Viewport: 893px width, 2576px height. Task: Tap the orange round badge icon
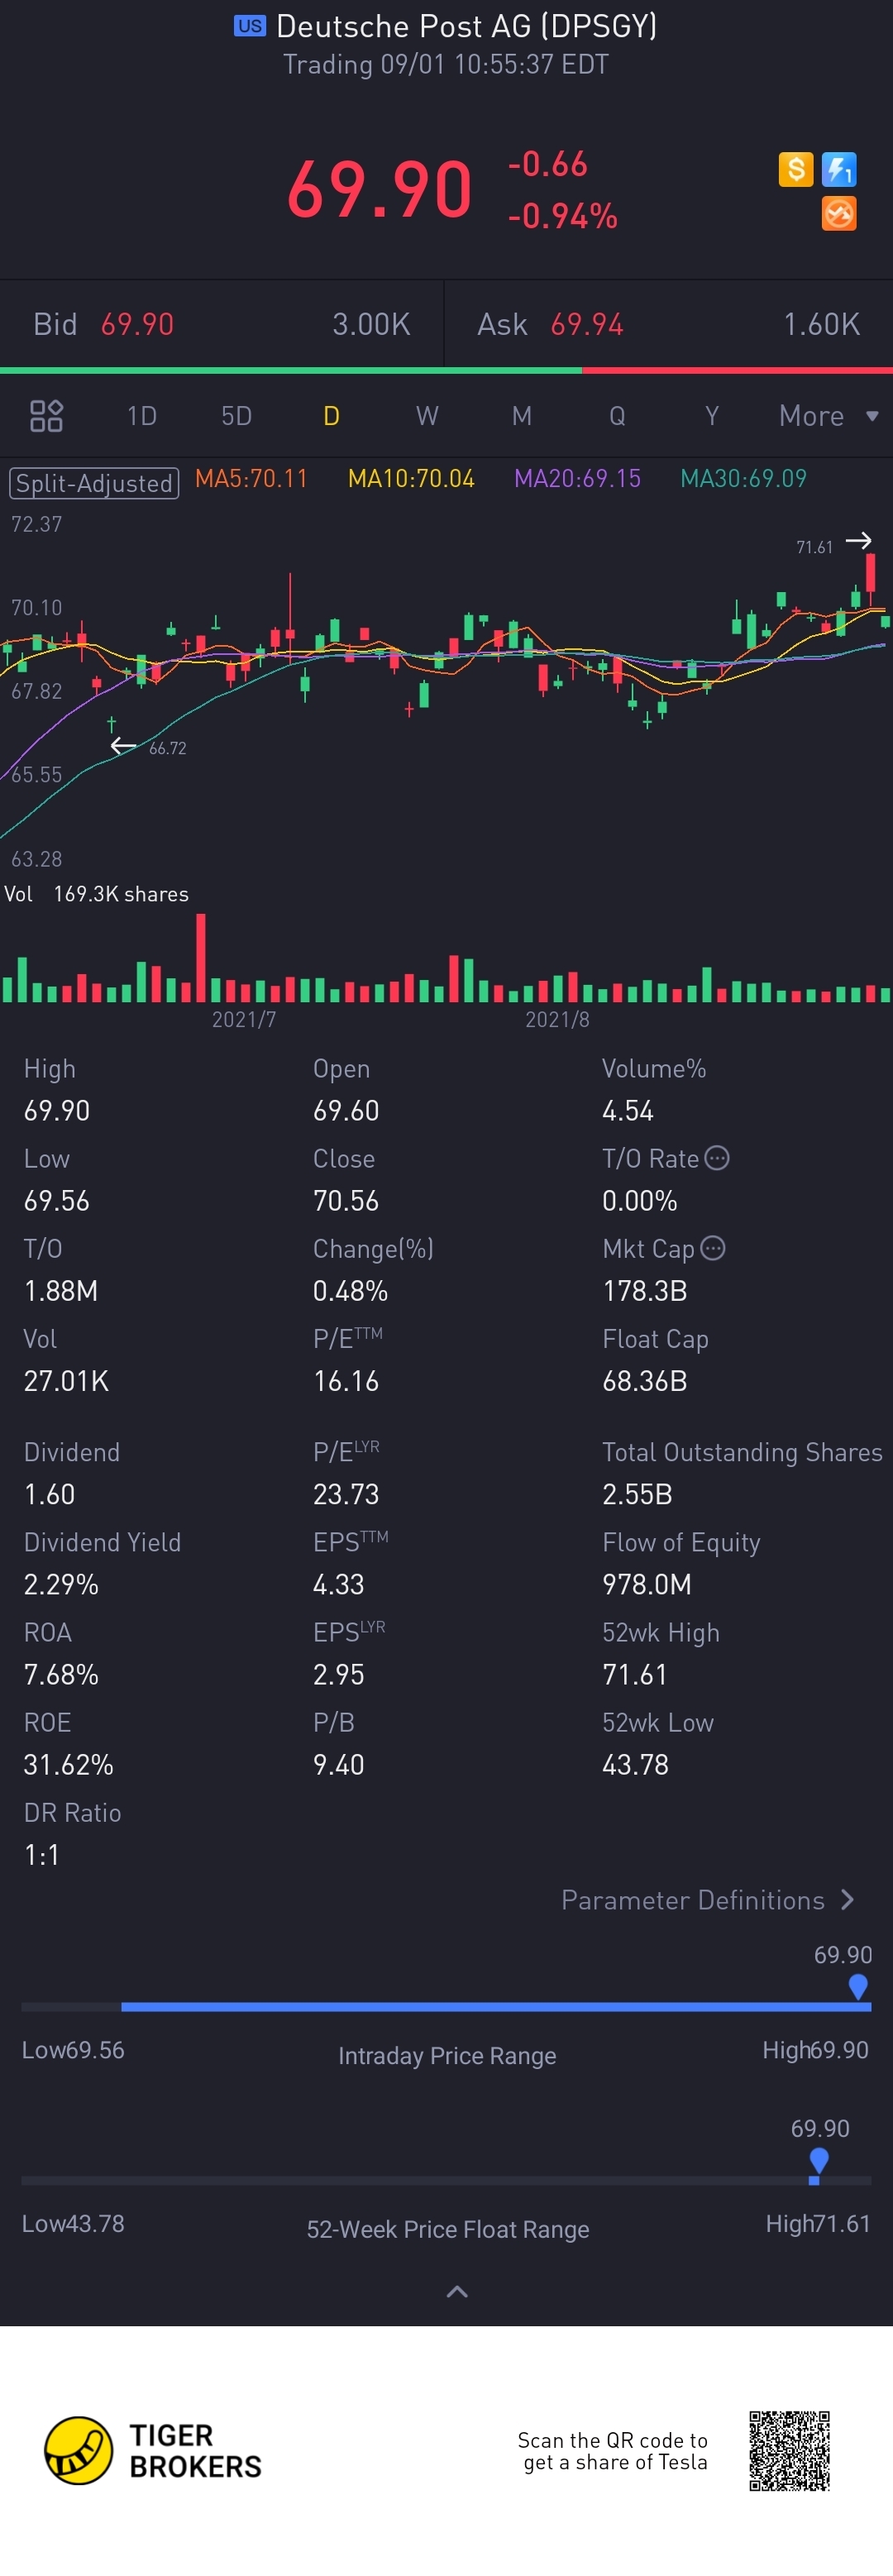839,213
